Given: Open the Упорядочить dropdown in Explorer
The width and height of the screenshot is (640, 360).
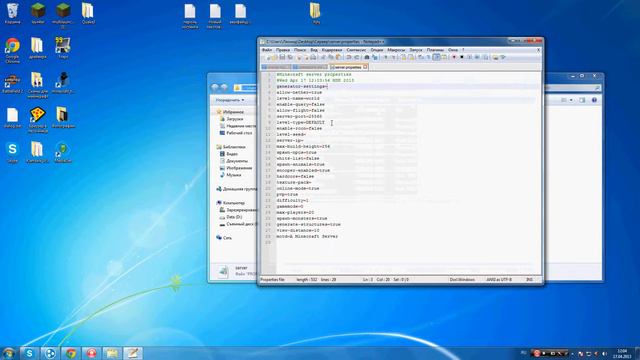Looking at the screenshot, I should 230,100.
